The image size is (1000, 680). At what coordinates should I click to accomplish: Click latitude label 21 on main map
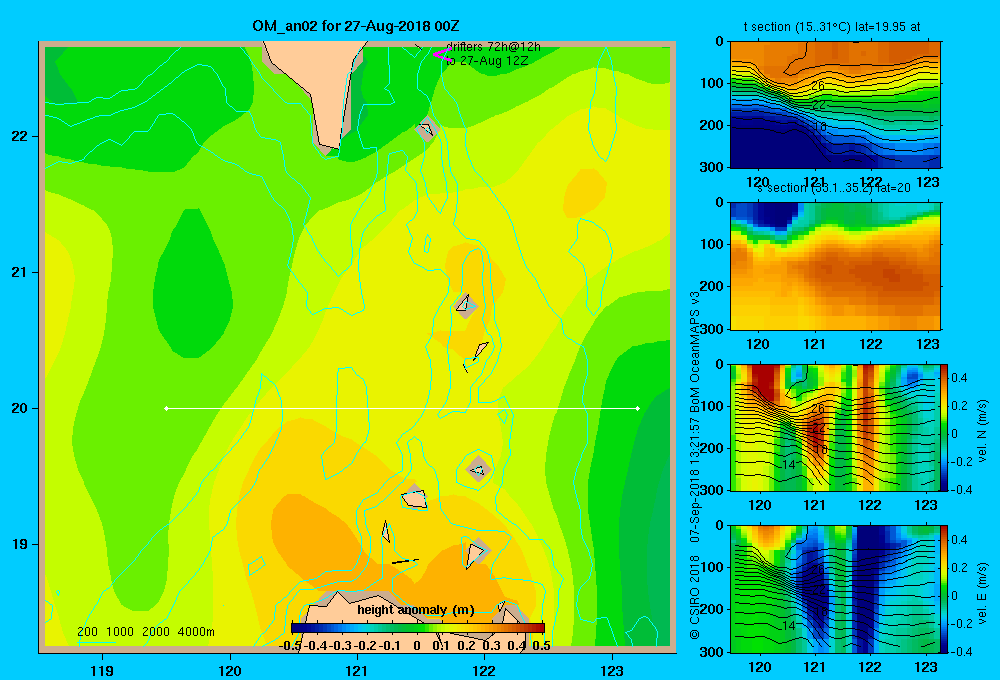coord(20,272)
